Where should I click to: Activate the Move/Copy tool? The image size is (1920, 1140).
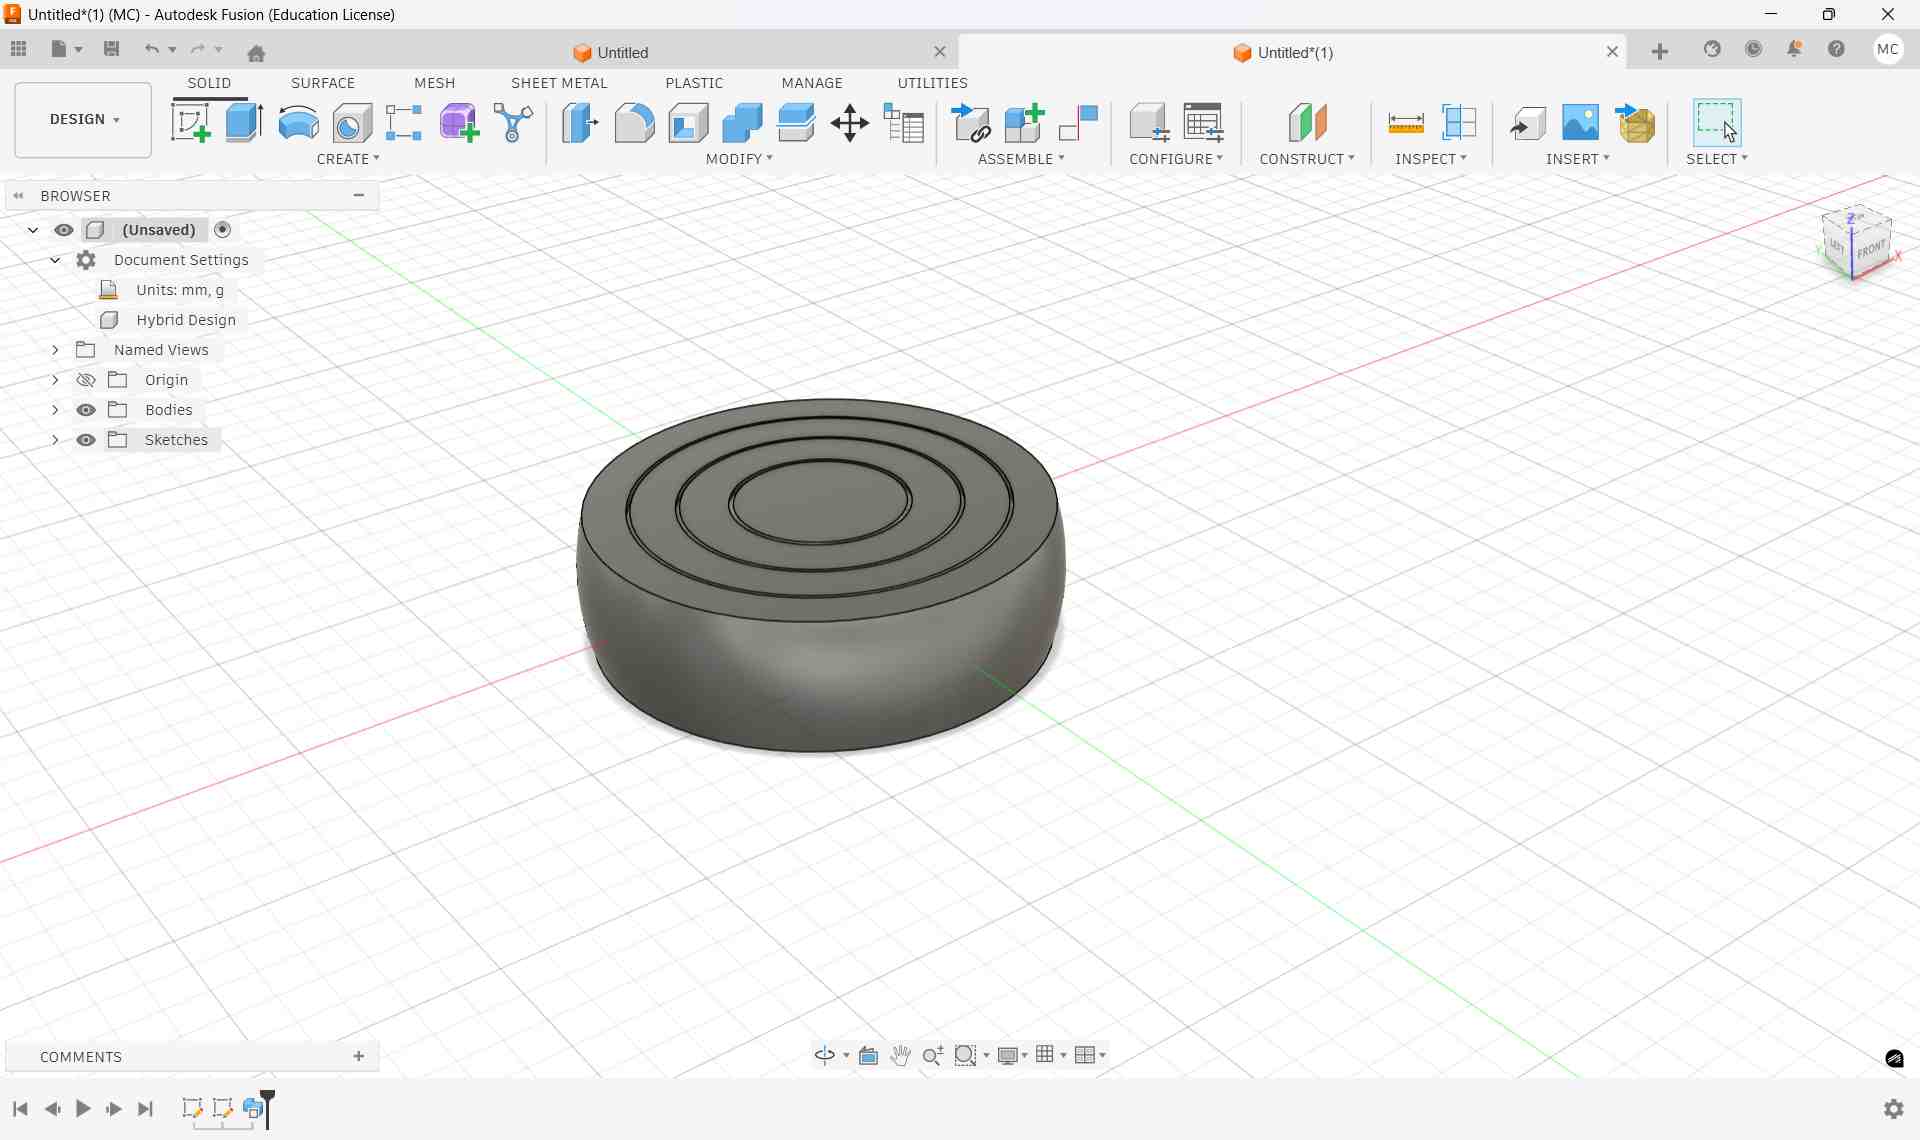(849, 123)
